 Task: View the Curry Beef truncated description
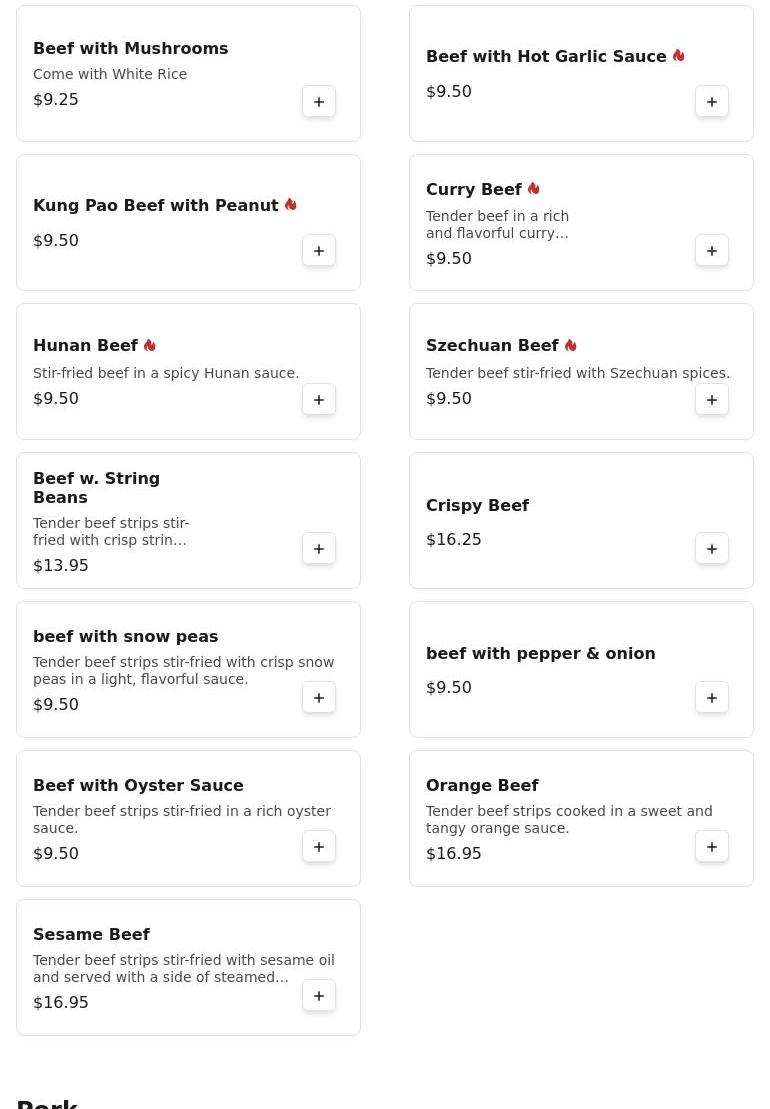pos(497,225)
